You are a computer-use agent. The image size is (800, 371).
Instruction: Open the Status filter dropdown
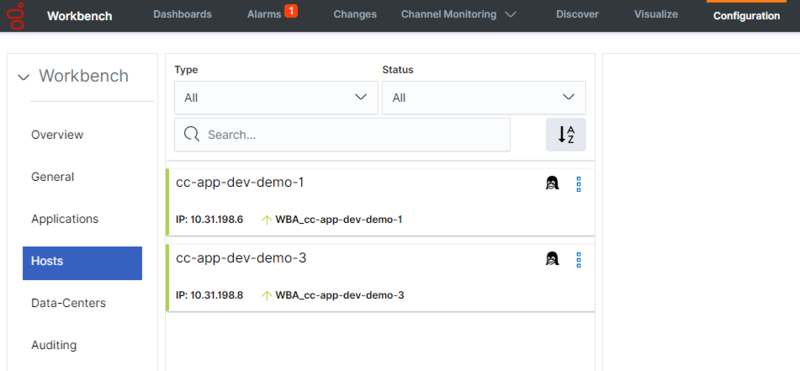[484, 97]
